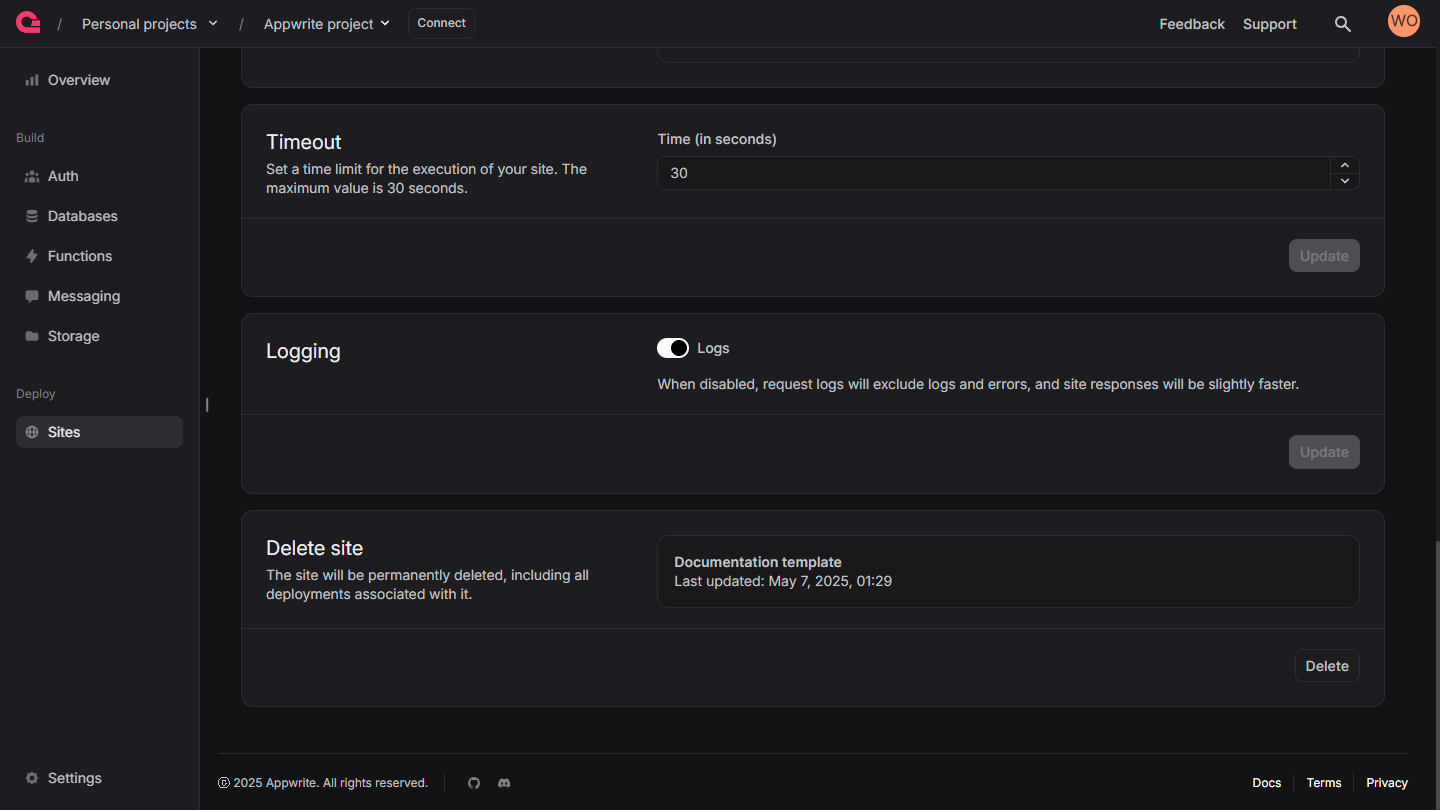Click the Functions lightning bolt icon
The image size is (1440, 810).
(x=32, y=256)
